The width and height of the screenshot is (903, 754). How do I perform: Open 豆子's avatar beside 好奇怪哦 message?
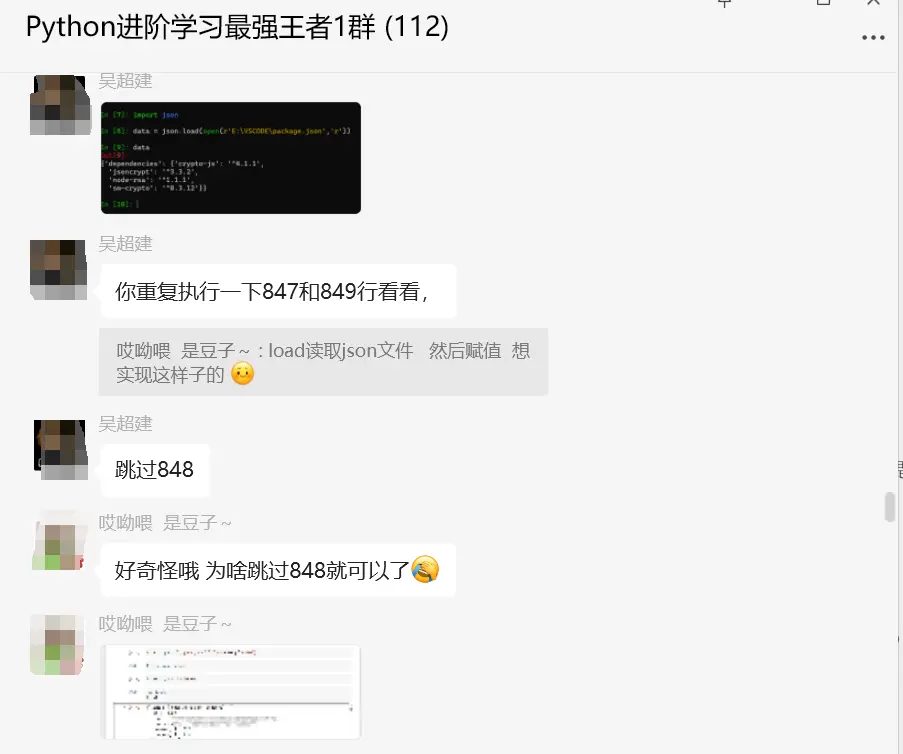[x=58, y=540]
